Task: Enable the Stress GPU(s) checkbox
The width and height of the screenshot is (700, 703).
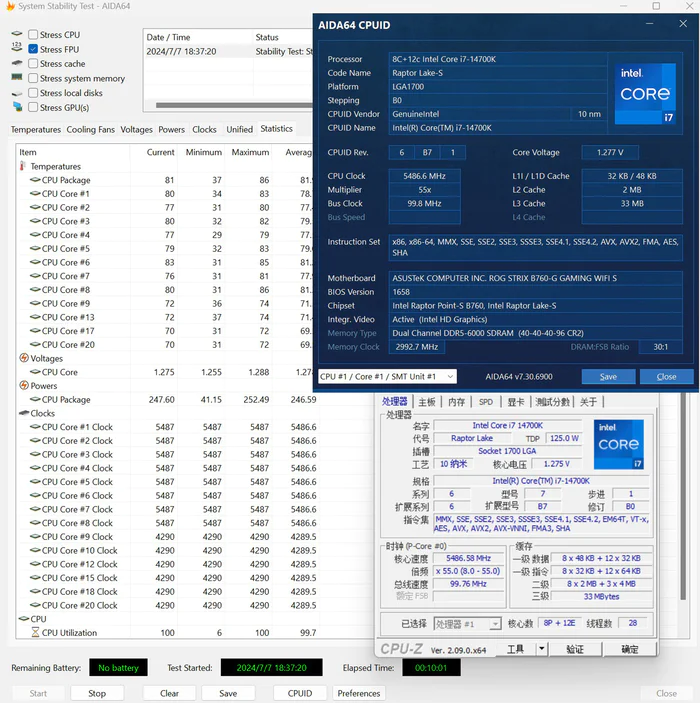Action: 33,107
